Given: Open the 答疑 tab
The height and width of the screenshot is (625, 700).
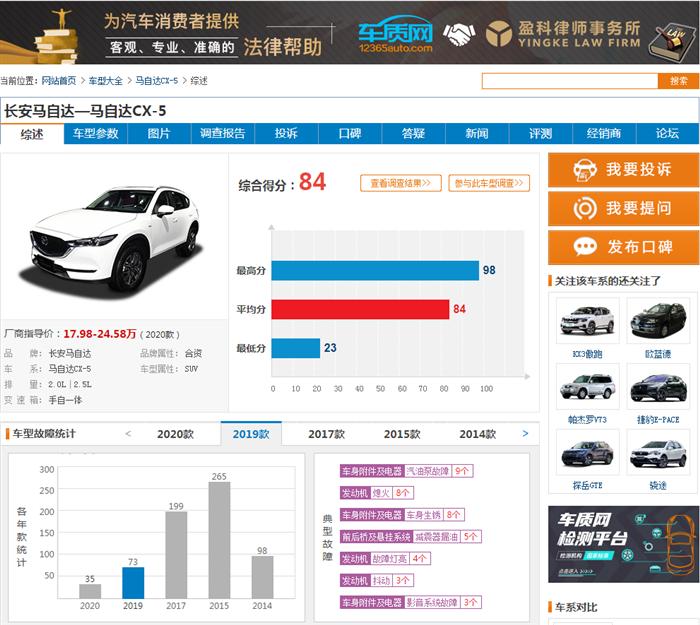Looking at the screenshot, I should [413, 133].
